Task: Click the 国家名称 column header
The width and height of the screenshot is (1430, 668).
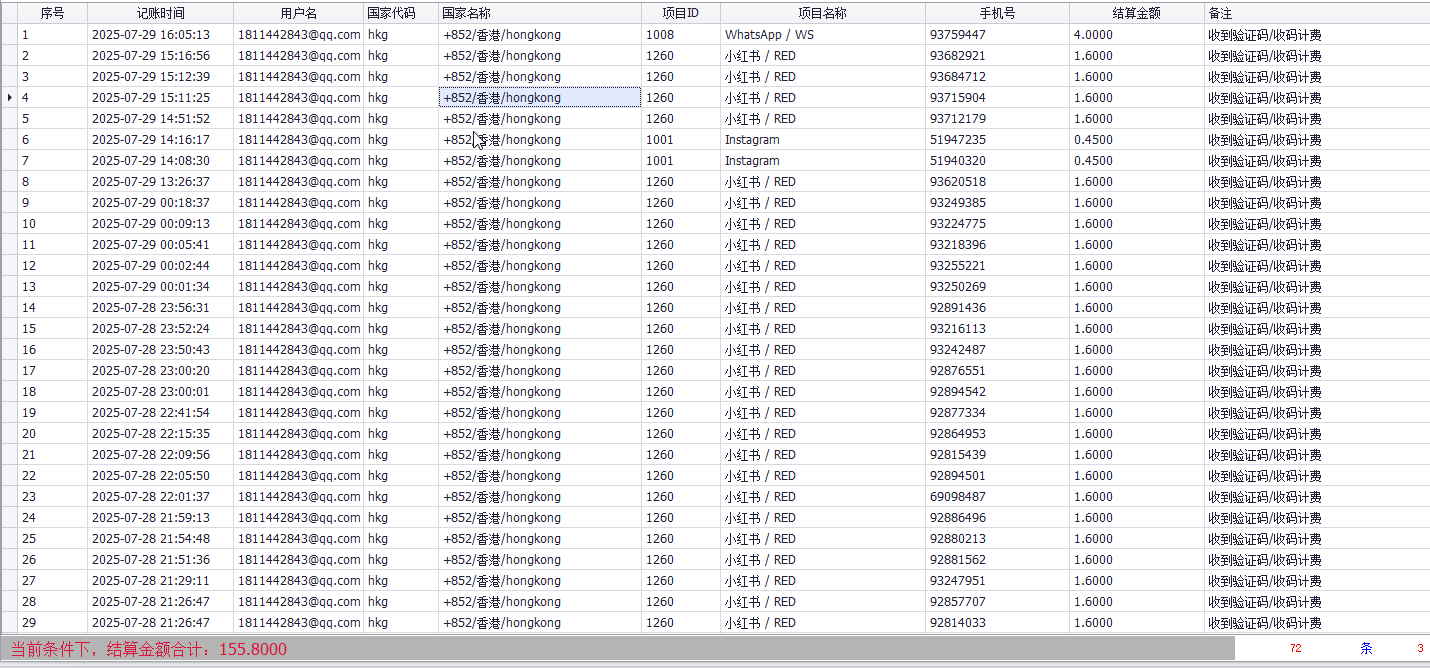Action: [x=540, y=13]
